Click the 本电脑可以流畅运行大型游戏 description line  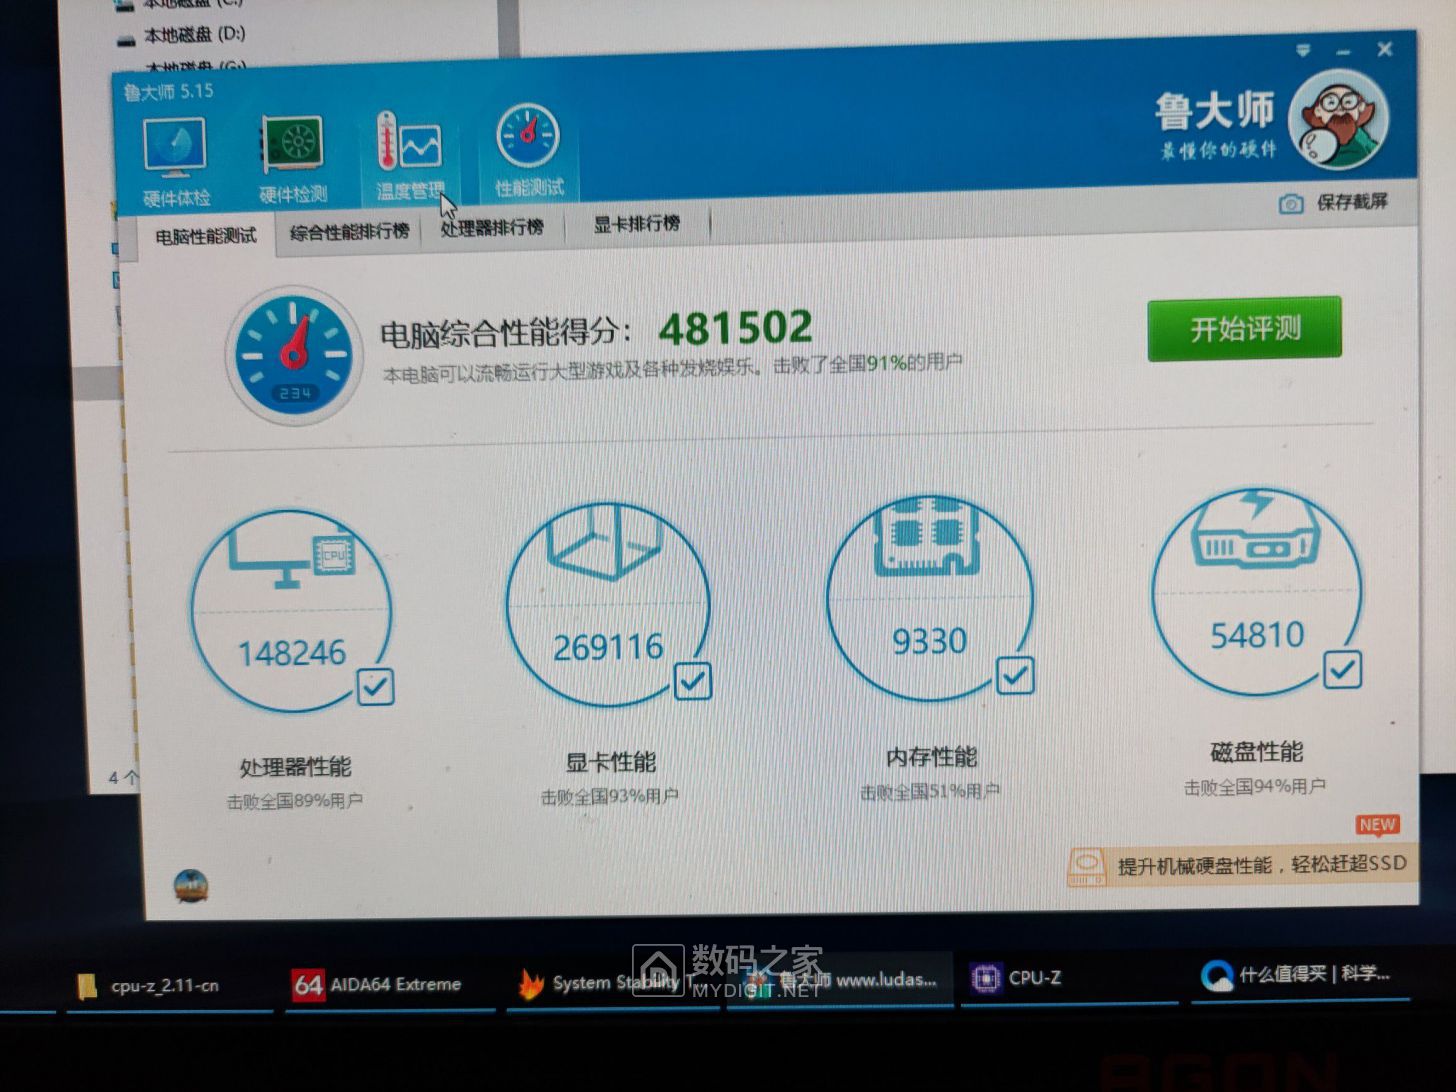(672, 368)
